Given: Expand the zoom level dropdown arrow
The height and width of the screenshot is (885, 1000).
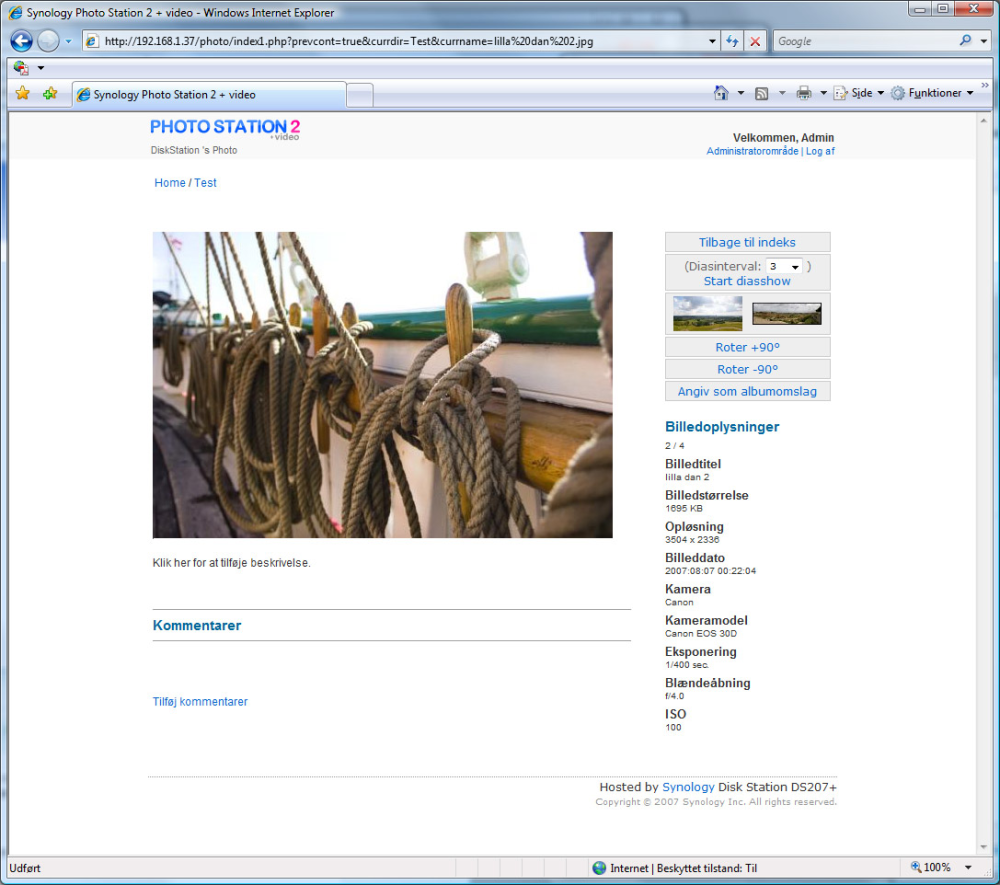Looking at the screenshot, I should (968, 868).
